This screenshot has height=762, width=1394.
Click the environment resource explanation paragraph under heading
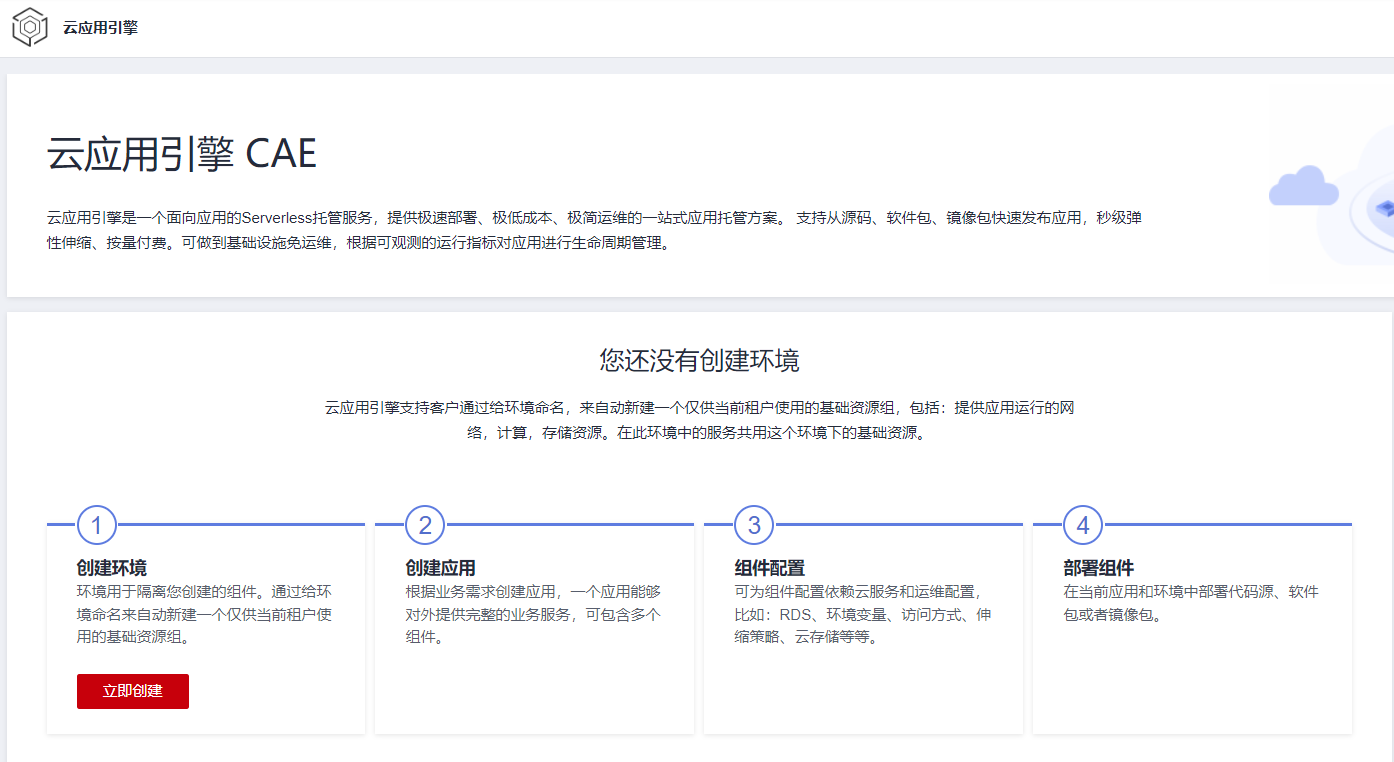[x=699, y=421]
